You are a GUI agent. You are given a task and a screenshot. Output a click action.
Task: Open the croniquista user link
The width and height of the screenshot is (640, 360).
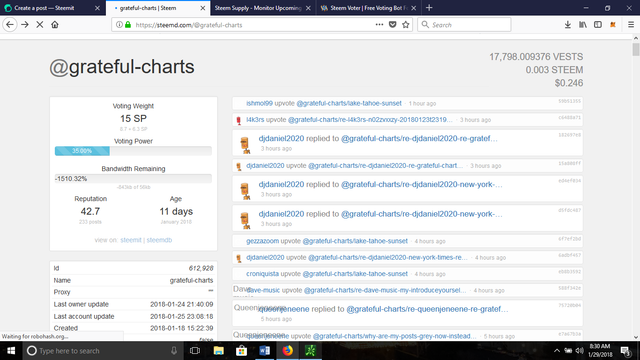tap(262, 274)
